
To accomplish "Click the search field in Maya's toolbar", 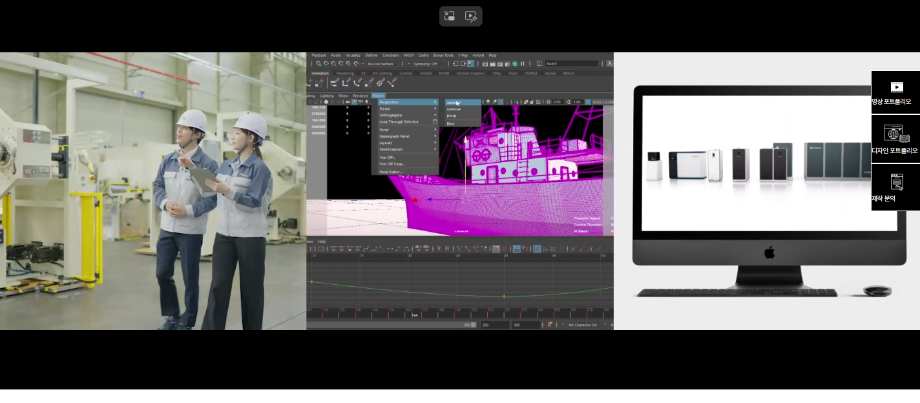I will pos(570,63).
